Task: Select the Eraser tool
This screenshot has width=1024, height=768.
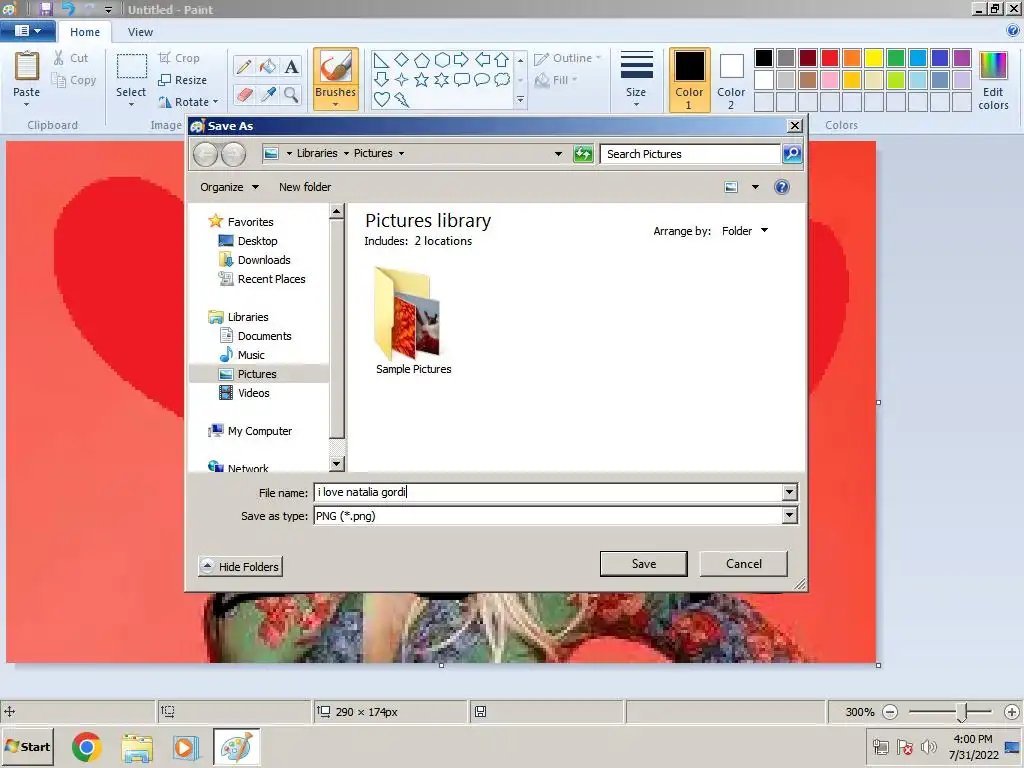Action: (x=244, y=95)
